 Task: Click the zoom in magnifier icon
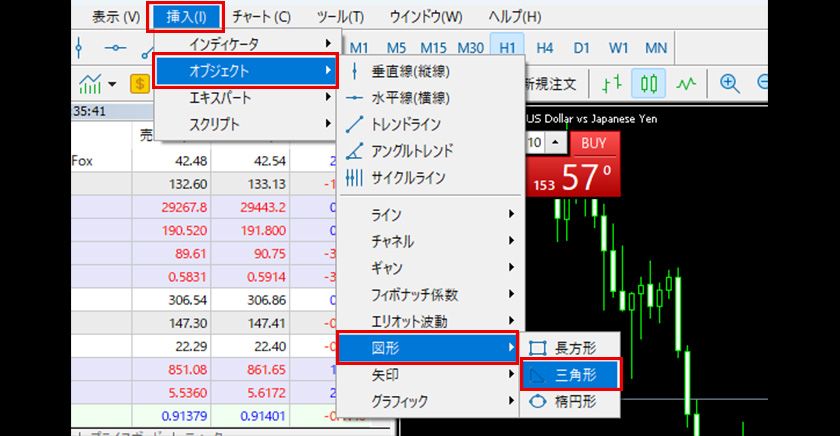coord(730,84)
